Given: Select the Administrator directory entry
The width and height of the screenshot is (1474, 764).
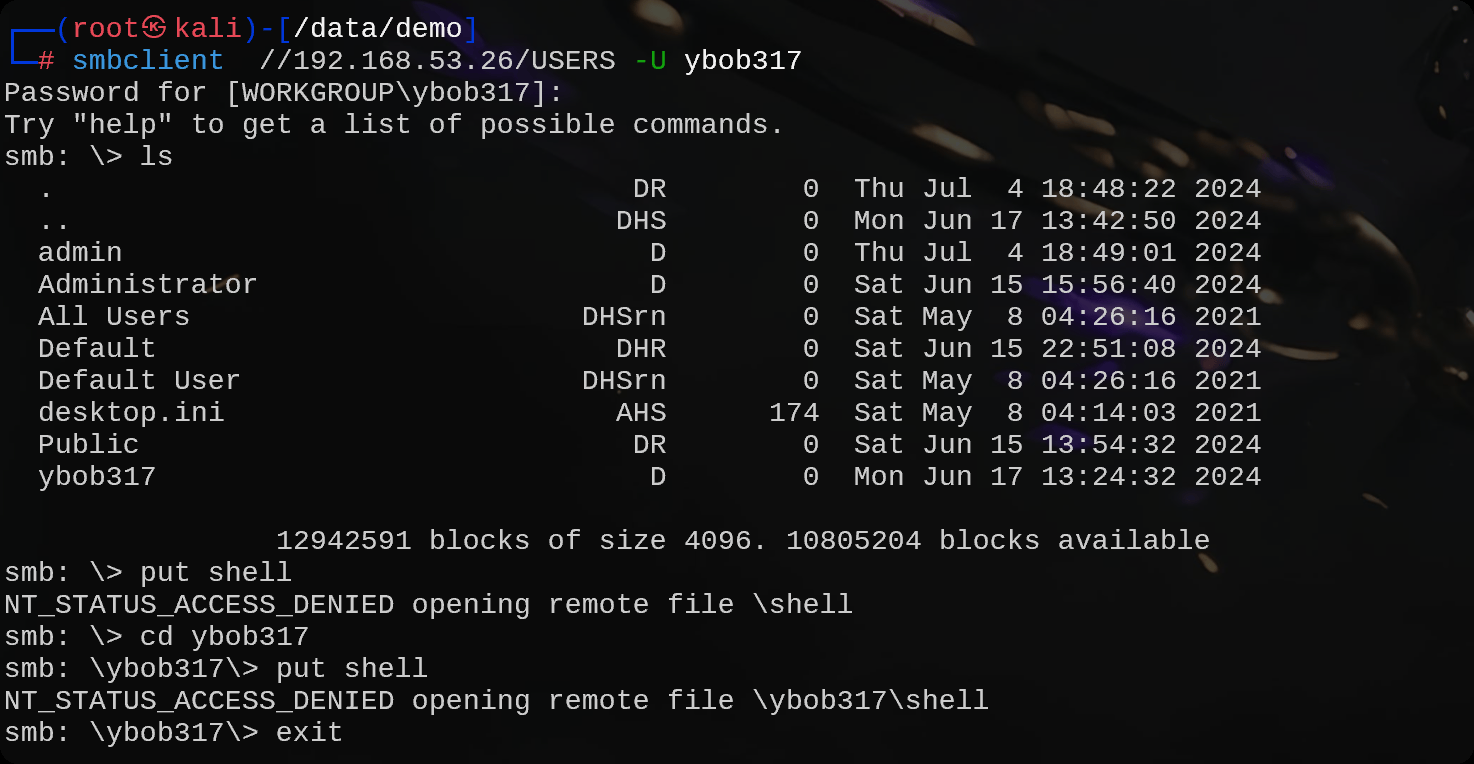Looking at the screenshot, I should (147, 285).
